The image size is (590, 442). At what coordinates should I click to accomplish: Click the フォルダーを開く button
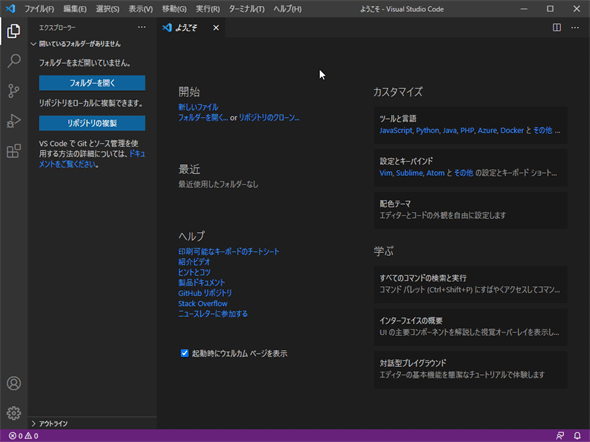pyautogui.click(x=92, y=83)
